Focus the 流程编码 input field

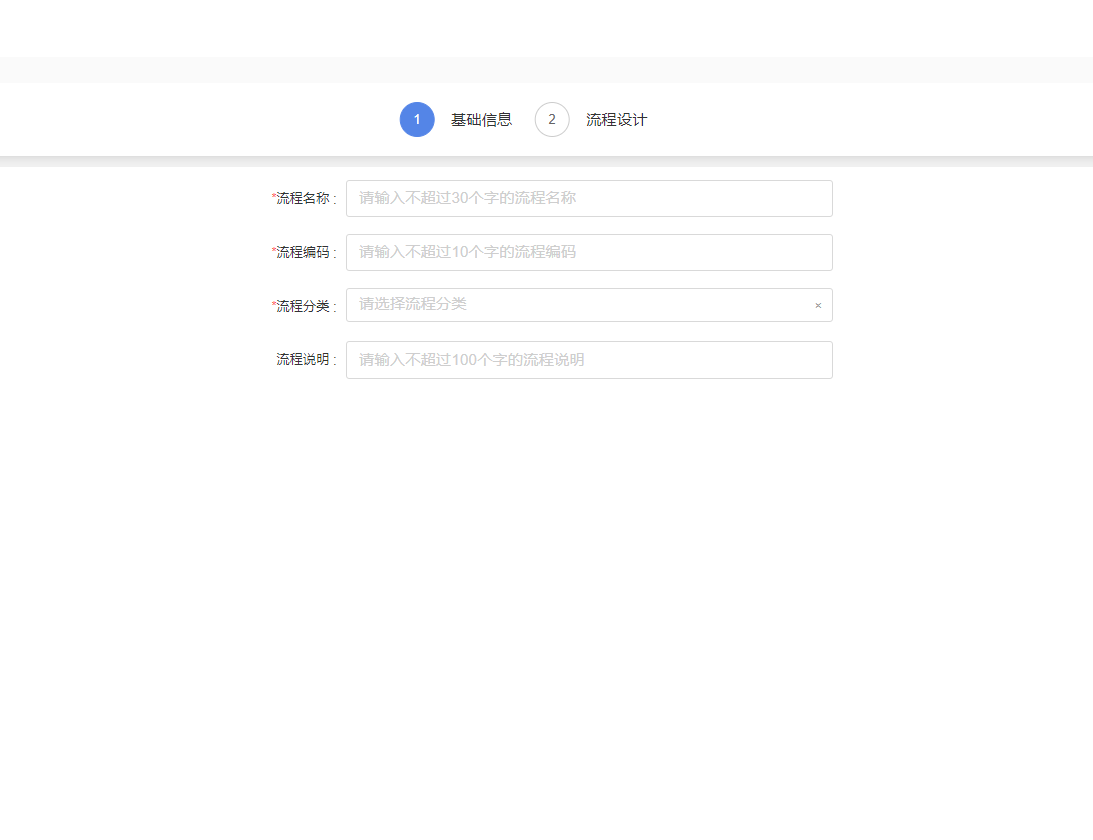[x=589, y=252]
